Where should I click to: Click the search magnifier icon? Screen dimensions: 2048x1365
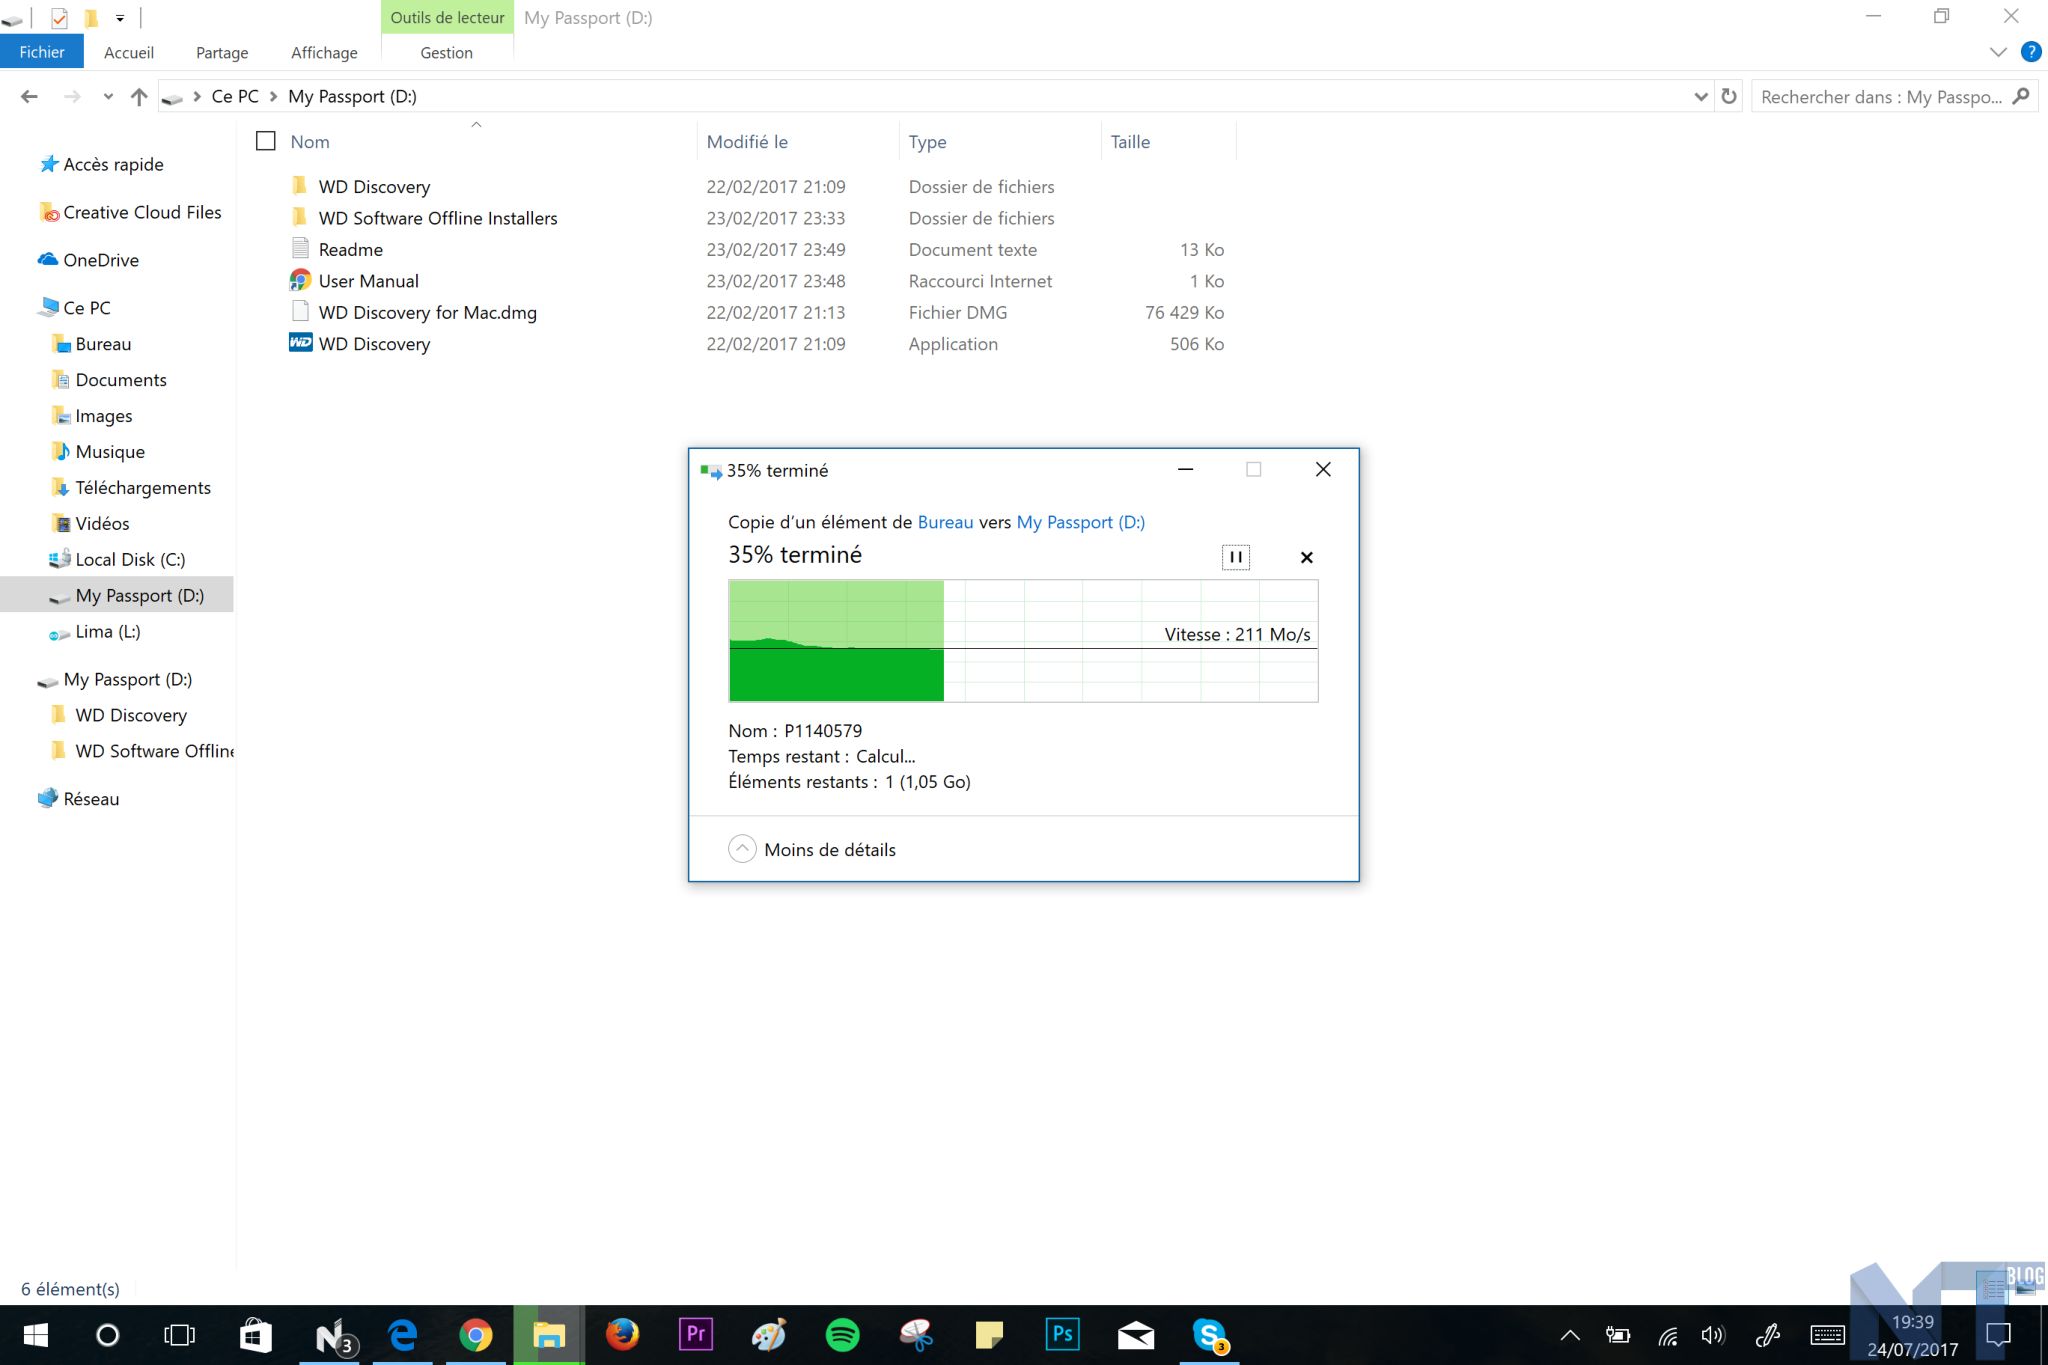[x=2021, y=96]
